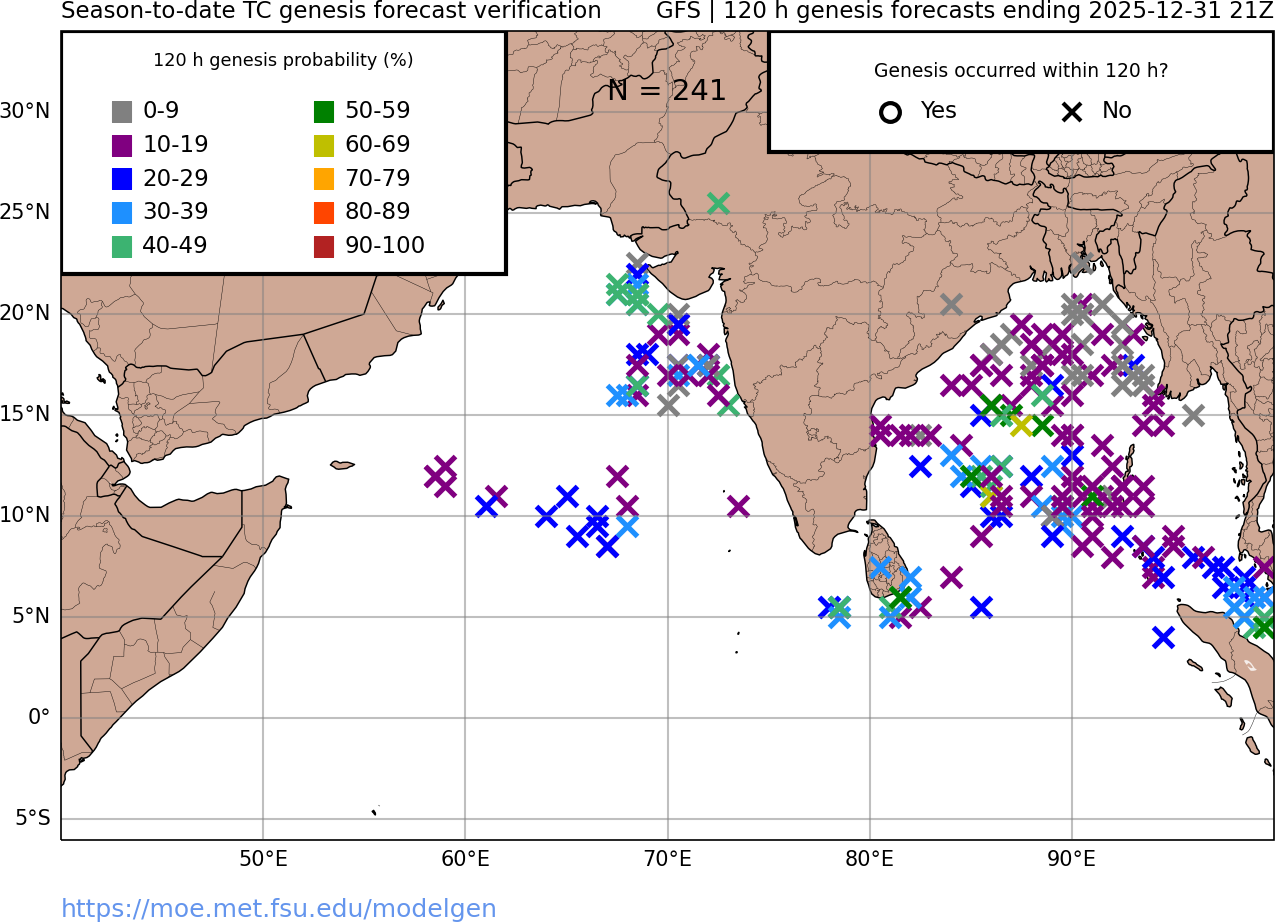Screen dimensions: 1275x922
Task: Select the gray 0-9 legend swatch
Action: pos(122,112)
